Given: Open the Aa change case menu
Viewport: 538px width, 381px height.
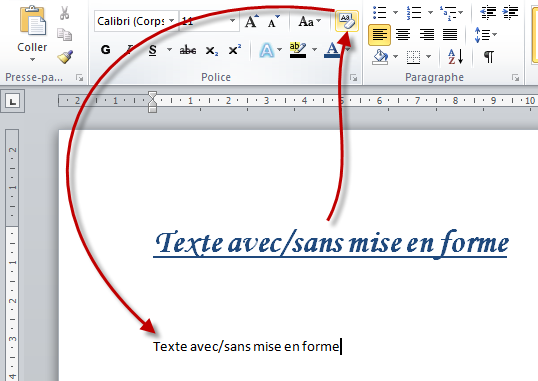Looking at the screenshot, I should coord(309,21).
